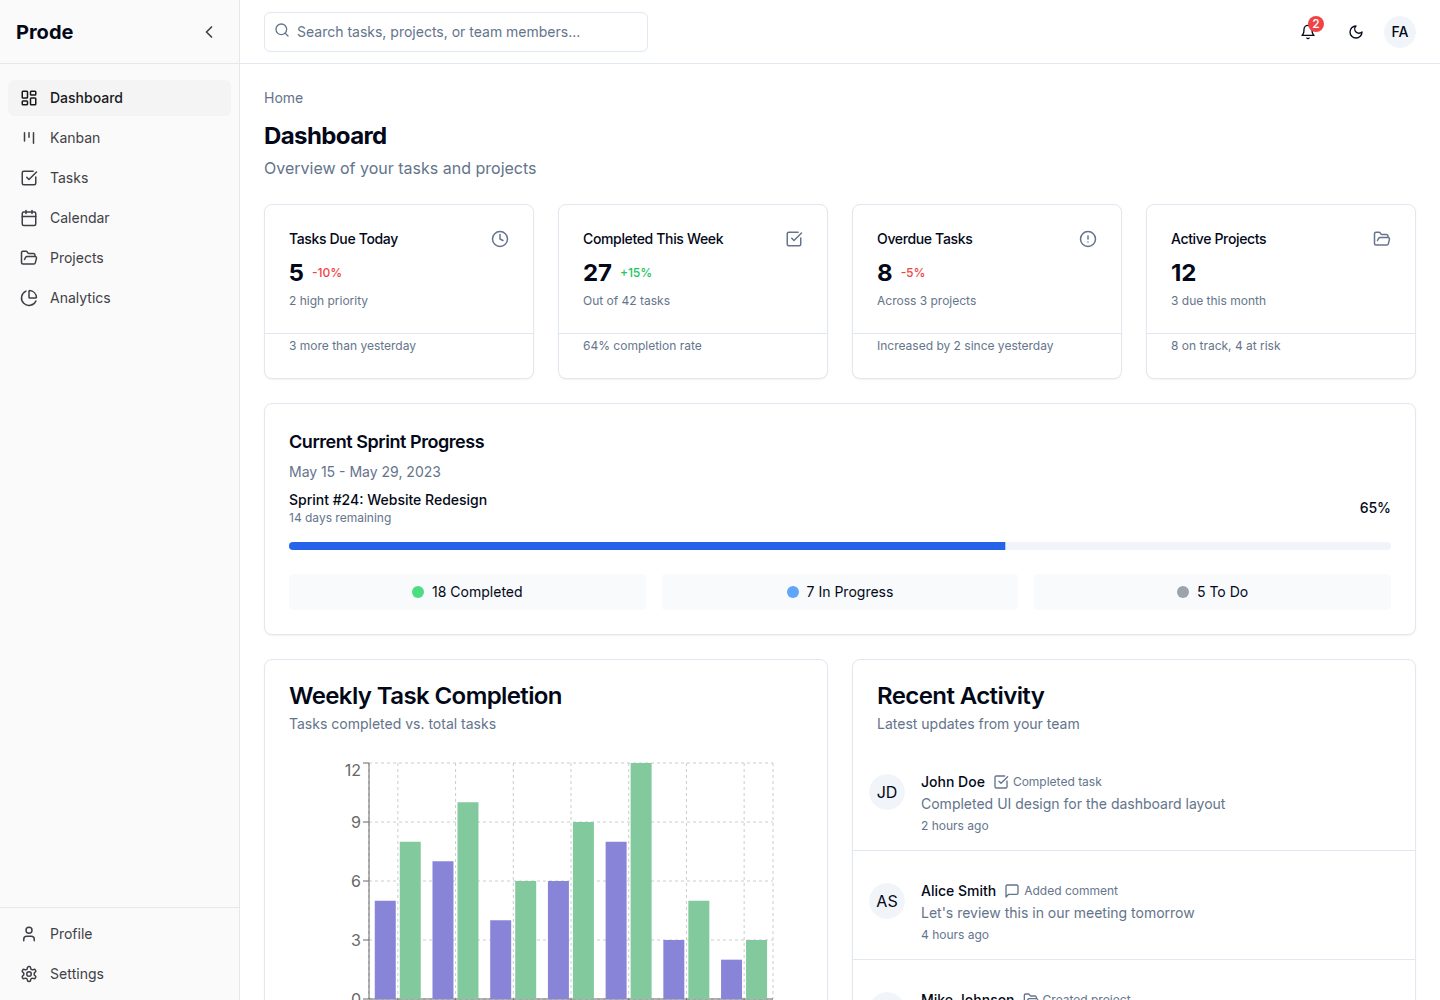This screenshot has width=1440, height=1000.
Task: Click the Prode logo text
Action: coord(45,32)
